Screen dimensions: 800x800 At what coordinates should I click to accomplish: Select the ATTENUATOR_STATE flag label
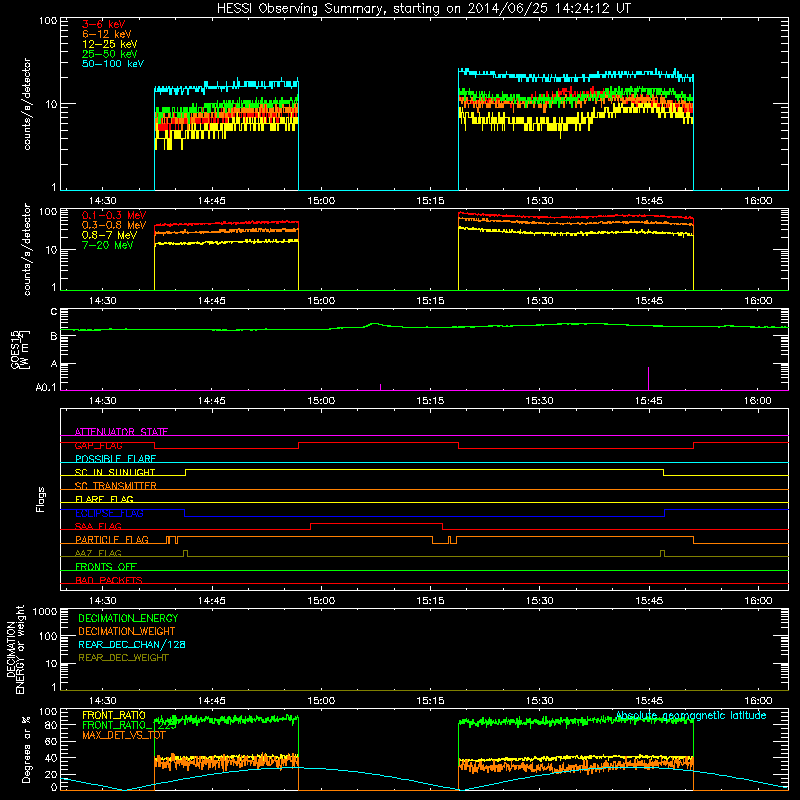[x=121, y=432]
